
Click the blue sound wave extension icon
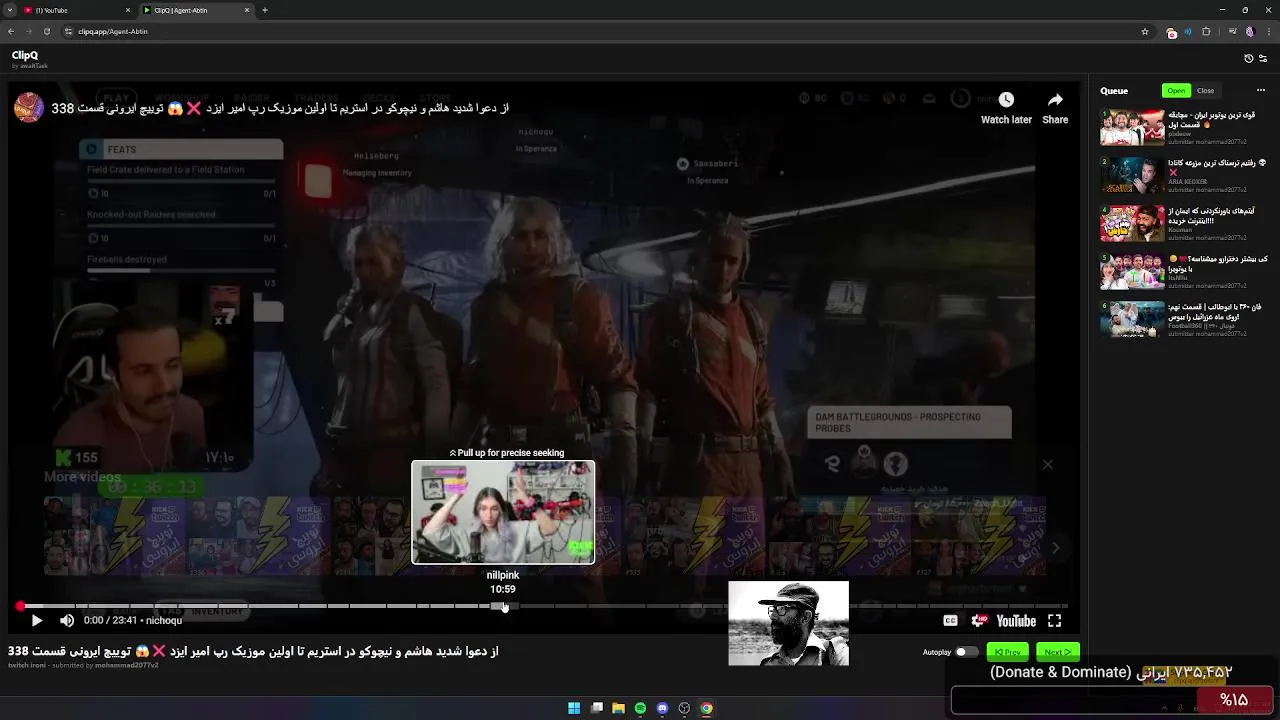tap(1189, 31)
